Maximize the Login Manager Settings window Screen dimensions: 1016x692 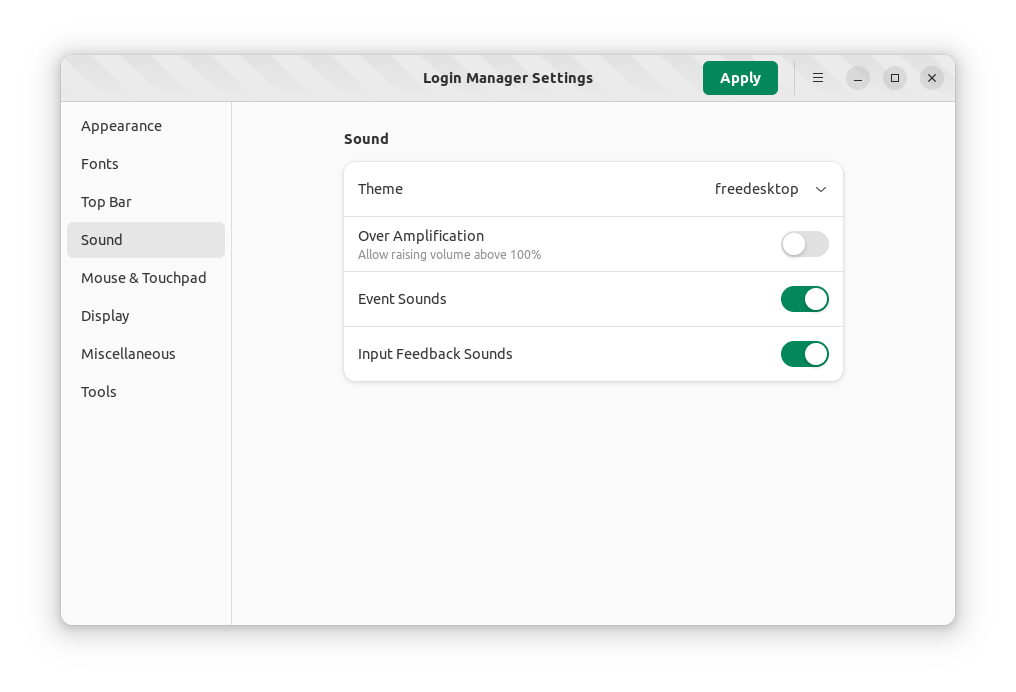point(895,78)
